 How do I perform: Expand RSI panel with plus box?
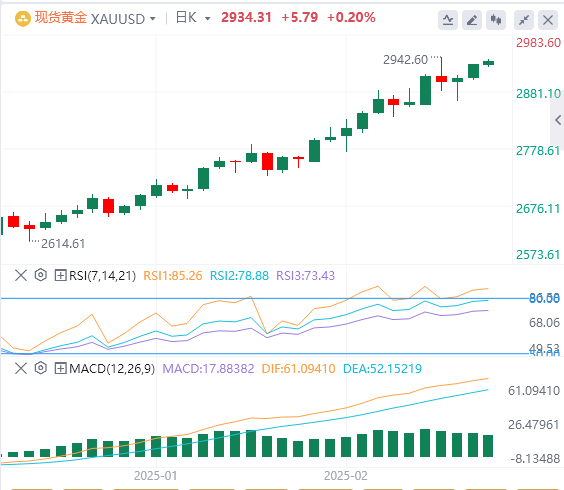[x=60, y=276]
